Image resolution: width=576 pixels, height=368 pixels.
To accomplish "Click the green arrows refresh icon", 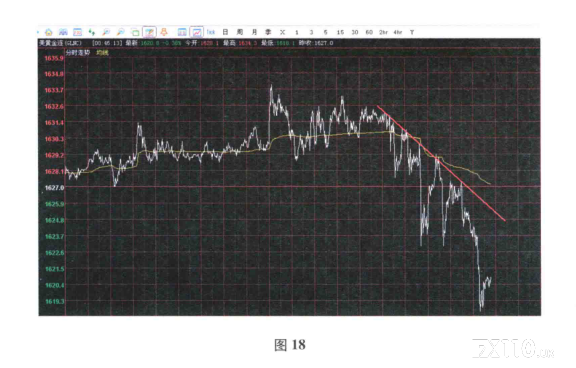I will pos(92,32).
